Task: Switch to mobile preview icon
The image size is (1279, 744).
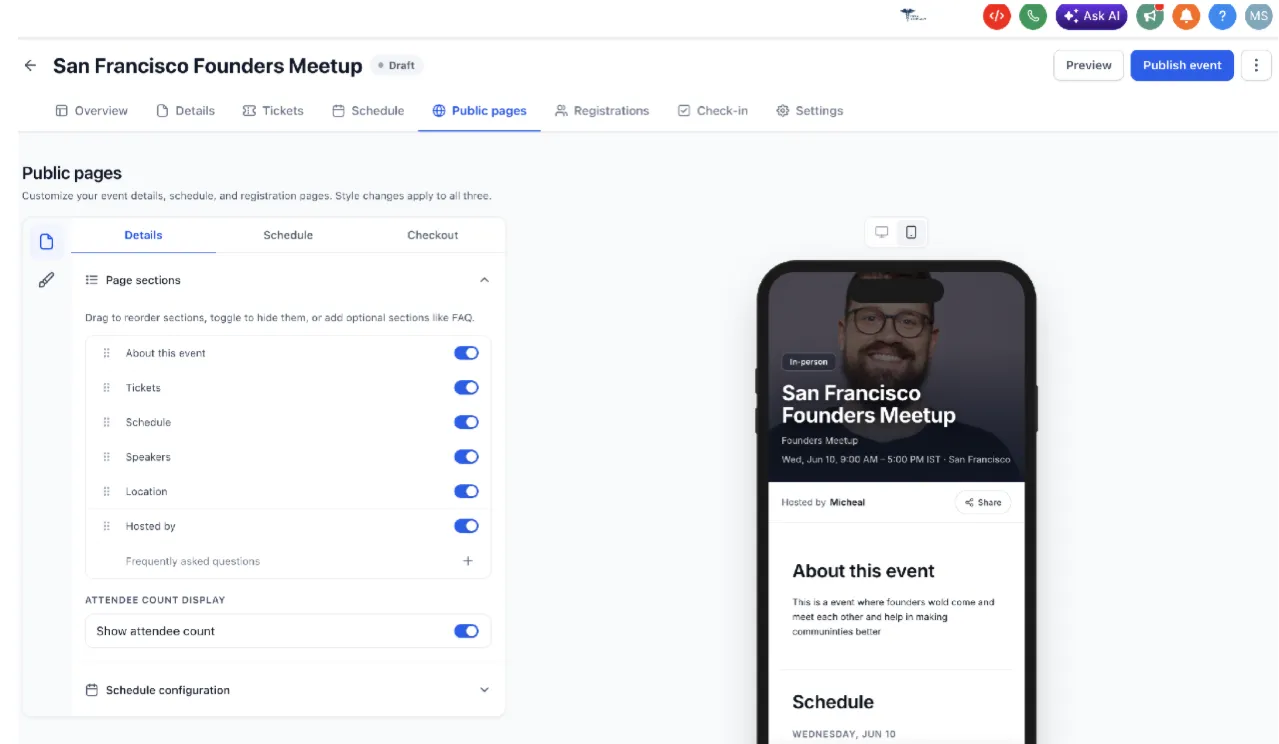Action: 911,232
